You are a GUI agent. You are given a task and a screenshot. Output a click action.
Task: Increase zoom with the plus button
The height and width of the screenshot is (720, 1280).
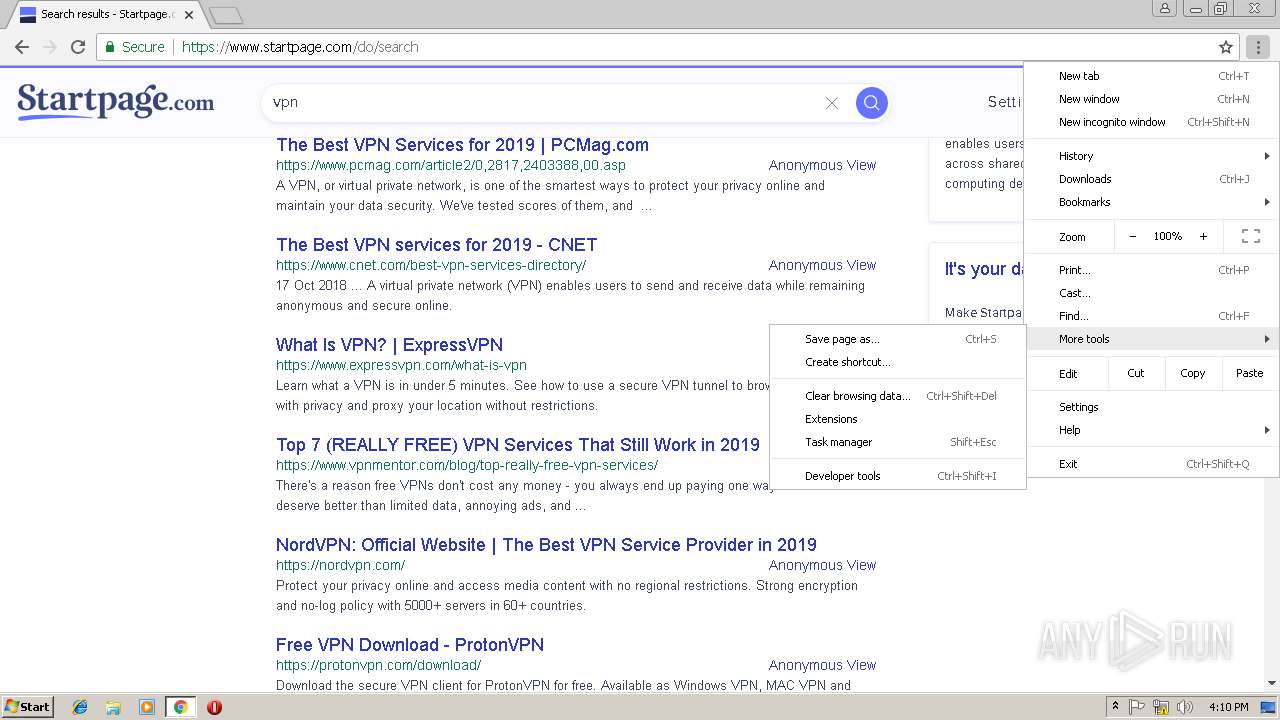click(1203, 236)
